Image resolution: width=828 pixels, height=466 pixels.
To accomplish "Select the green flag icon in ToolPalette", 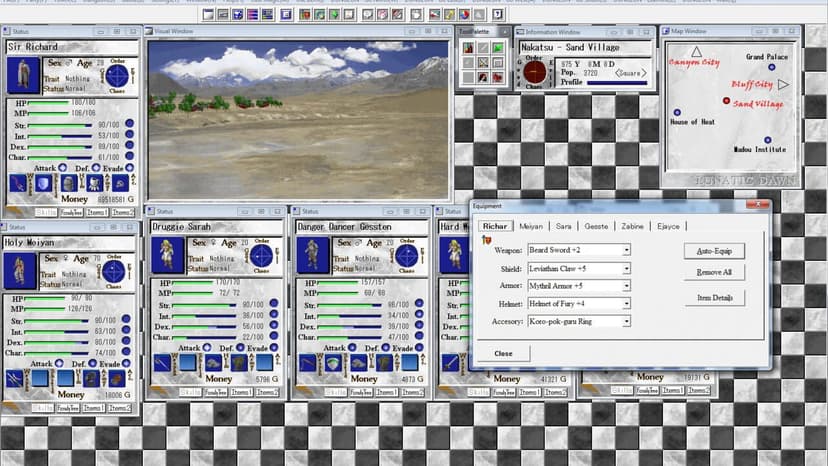I will point(497,48).
